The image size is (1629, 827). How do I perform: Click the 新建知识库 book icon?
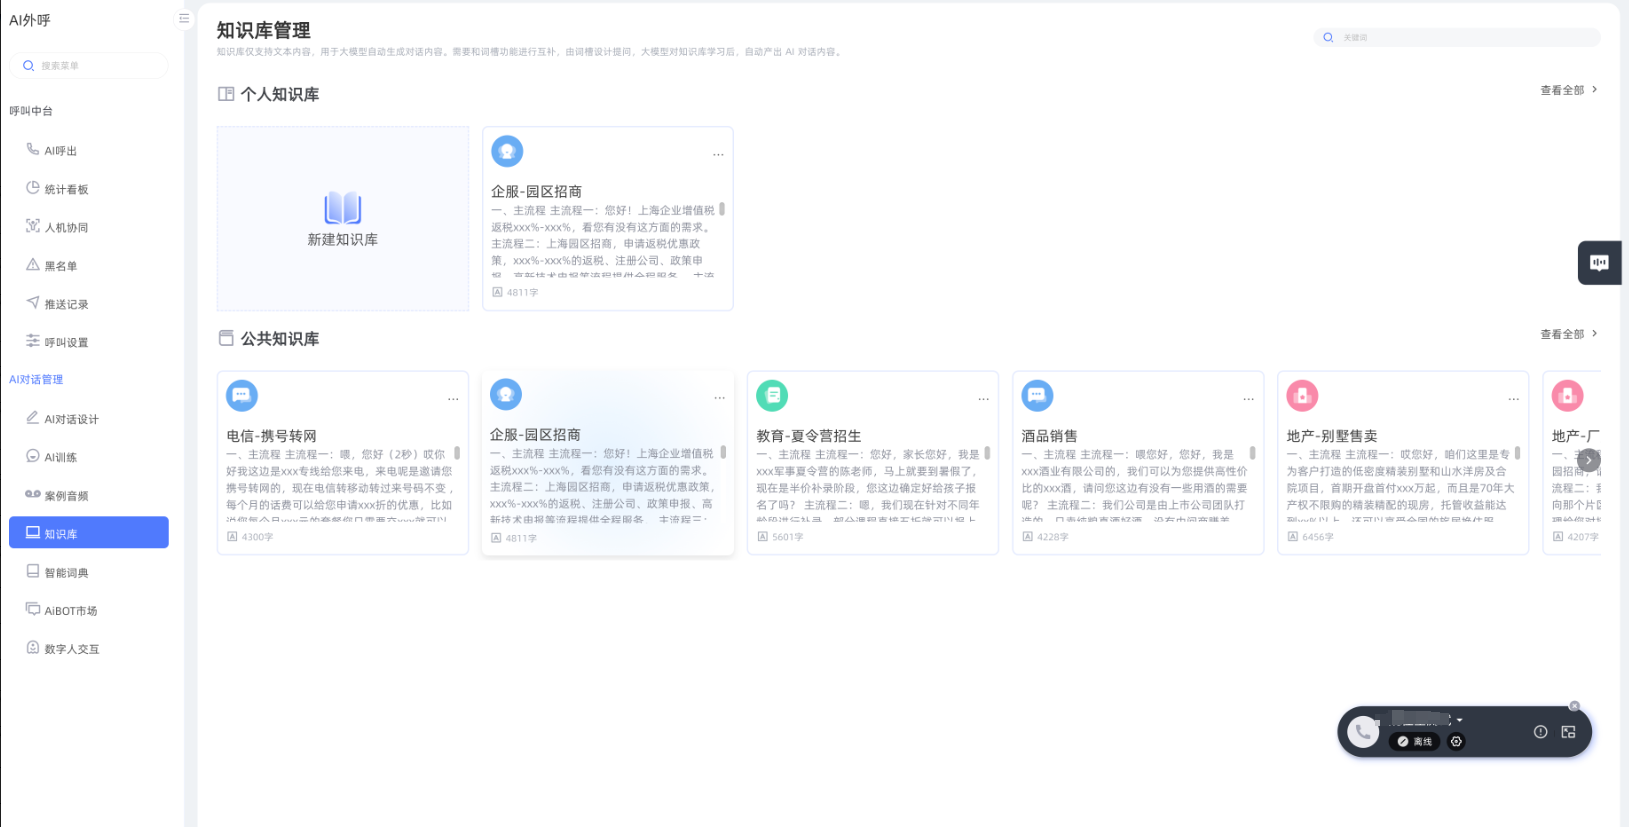pos(342,208)
